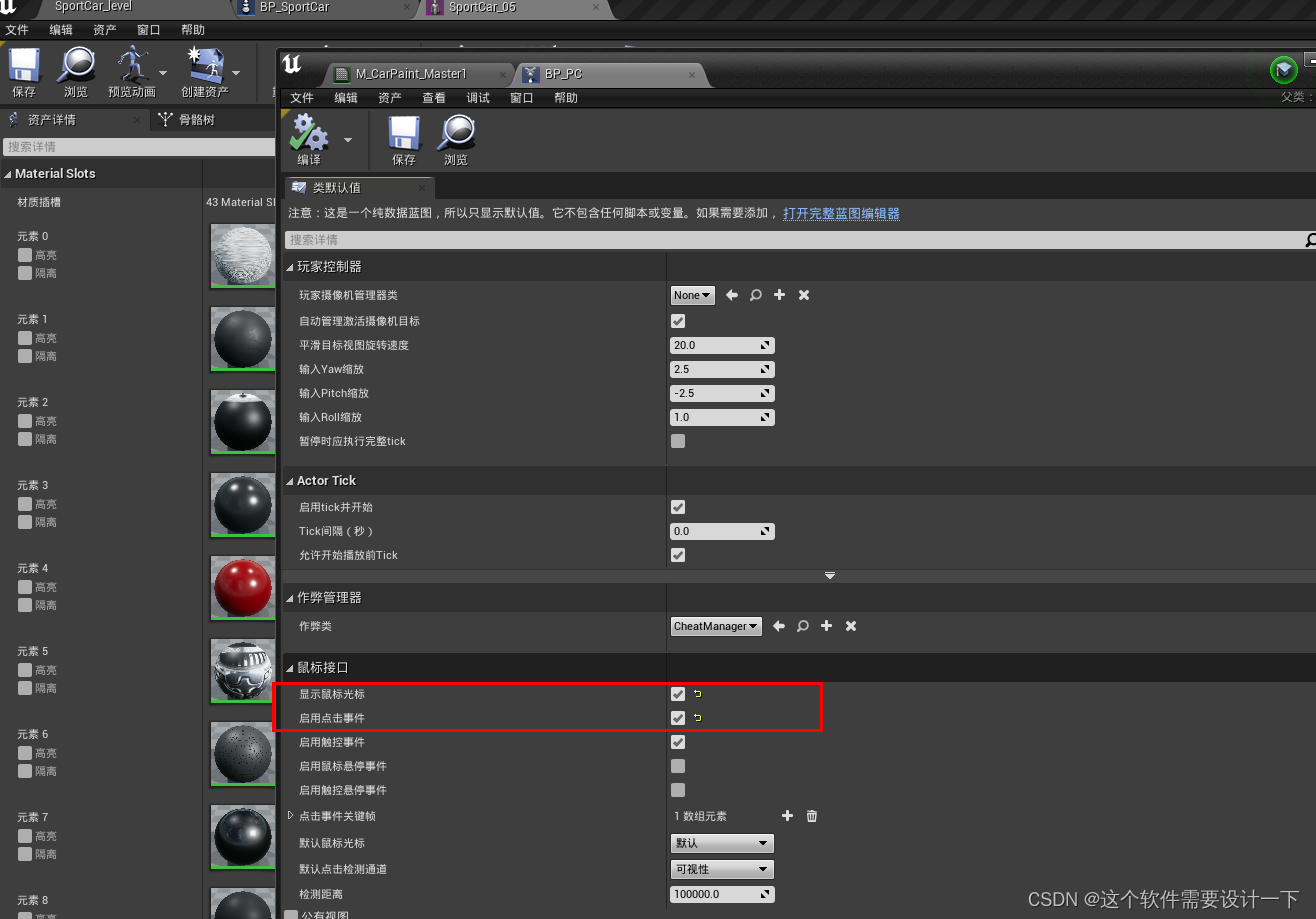The width and height of the screenshot is (1316, 919).
Task: Open the 默认鼠标光标 dropdown
Action: [722, 843]
